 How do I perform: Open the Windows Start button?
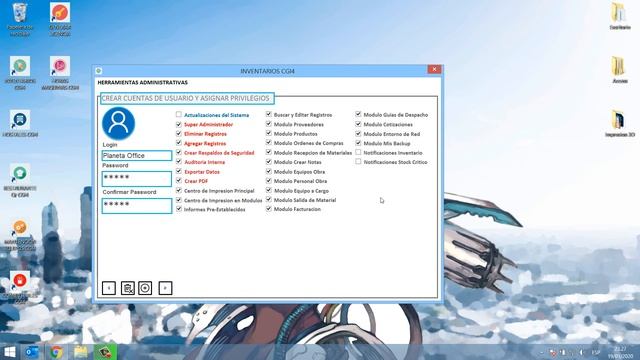click(x=9, y=352)
